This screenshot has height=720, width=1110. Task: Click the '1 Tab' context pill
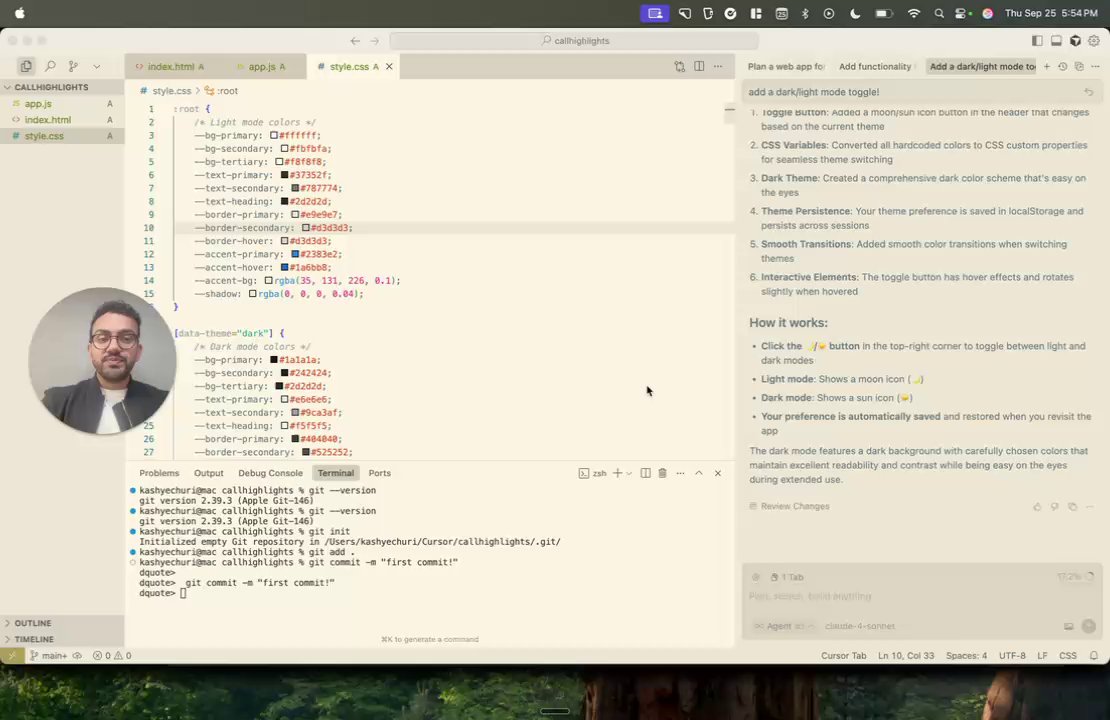coord(786,577)
